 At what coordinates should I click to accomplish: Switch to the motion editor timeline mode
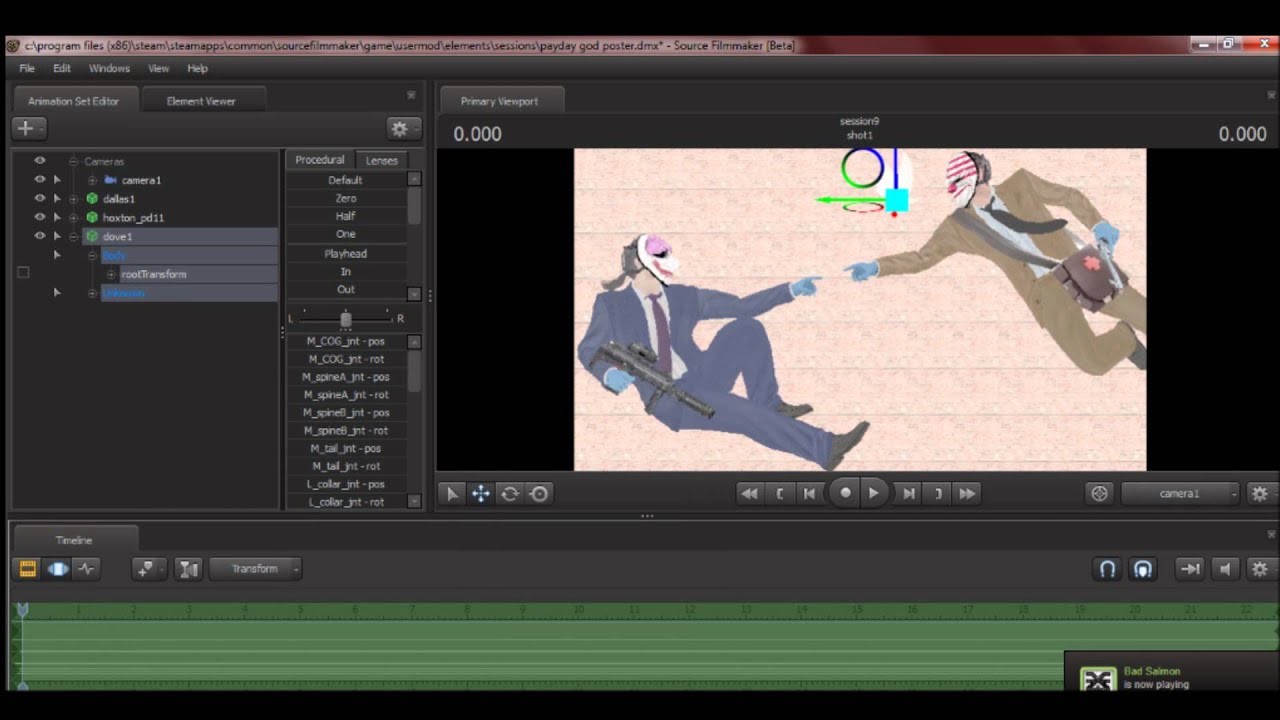click(x=58, y=569)
